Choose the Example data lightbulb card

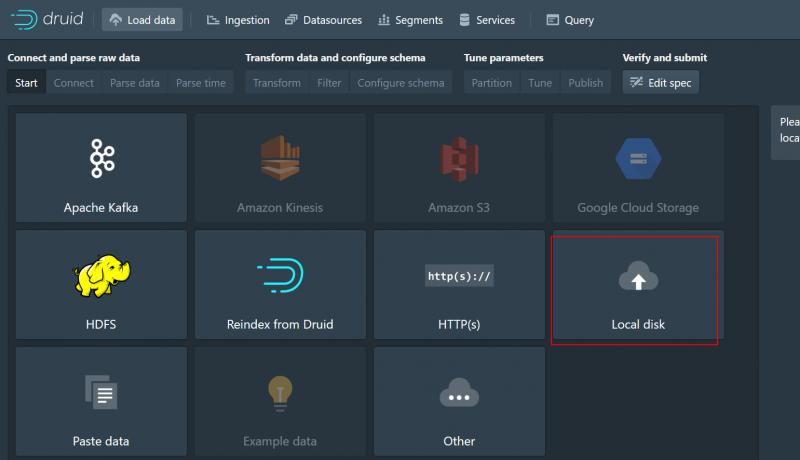280,401
